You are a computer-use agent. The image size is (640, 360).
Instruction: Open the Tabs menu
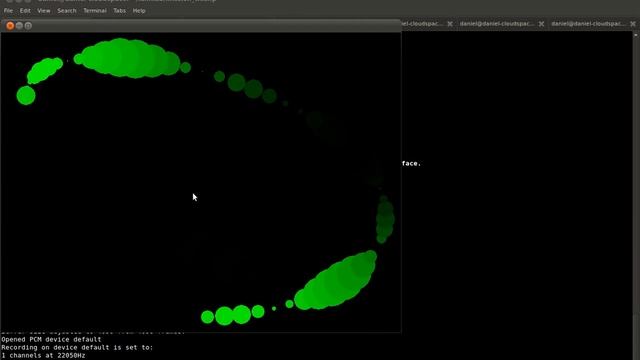(119, 11)
